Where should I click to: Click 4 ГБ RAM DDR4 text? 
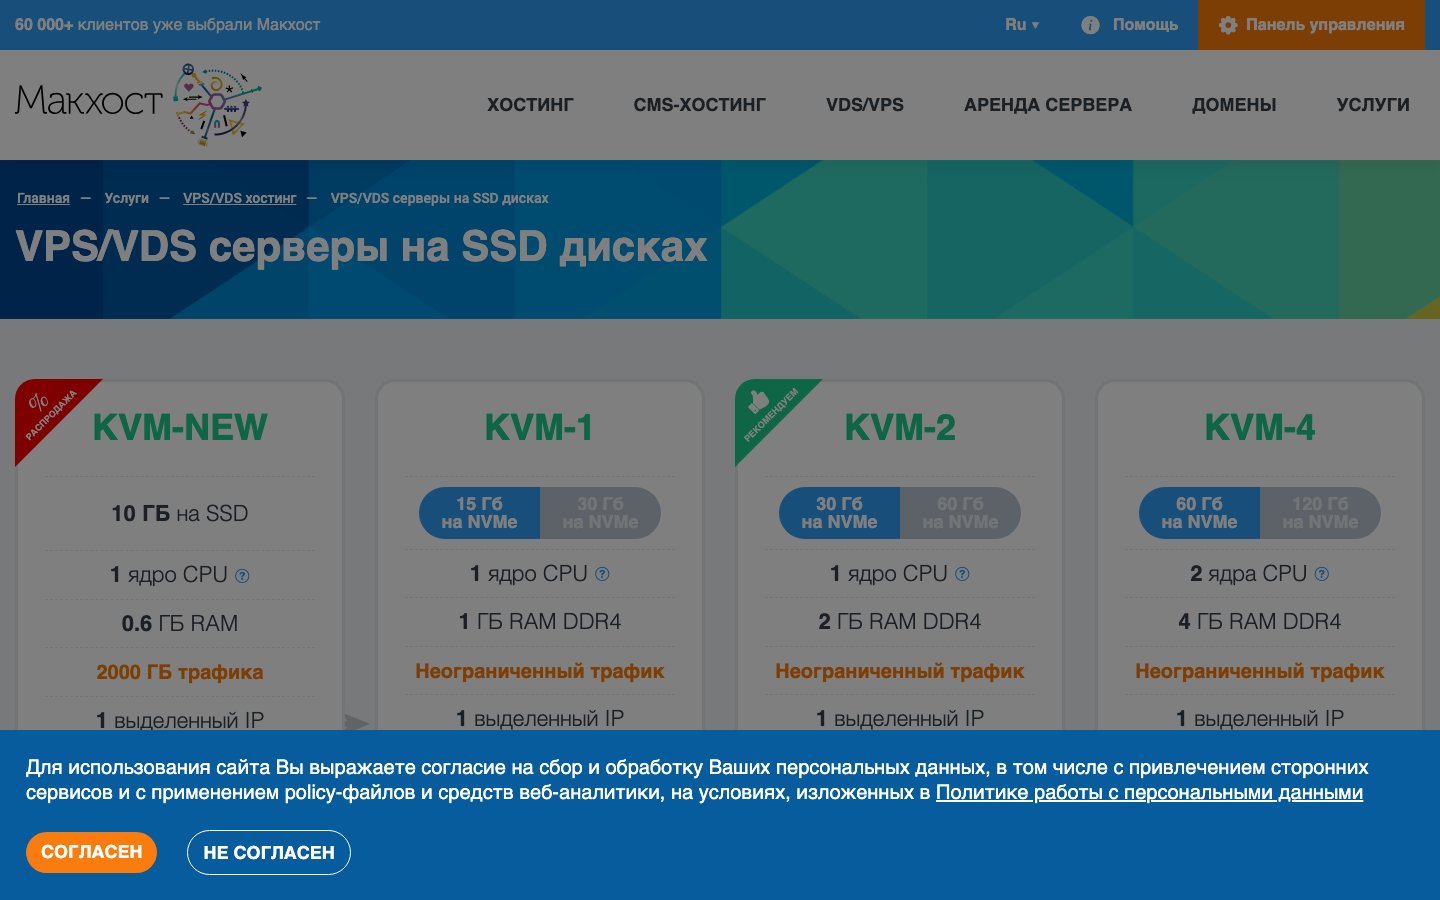pyautogui.click(x=1260, y=622)
